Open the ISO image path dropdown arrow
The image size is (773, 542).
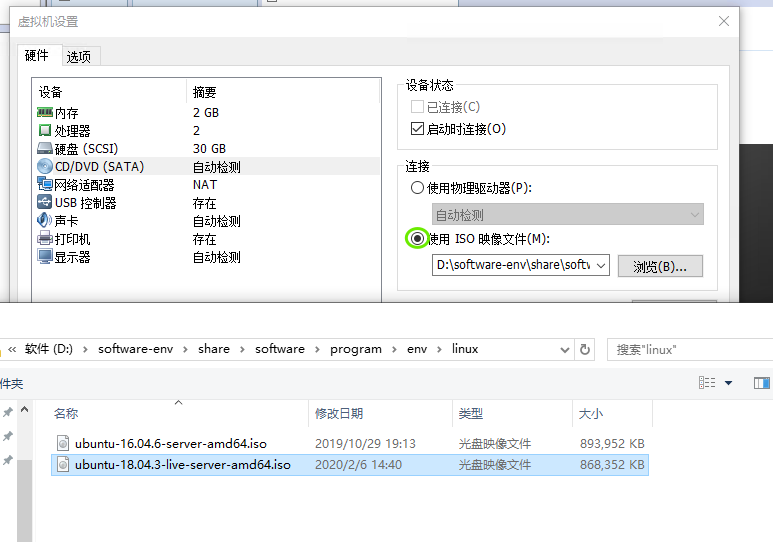point(601,265)
